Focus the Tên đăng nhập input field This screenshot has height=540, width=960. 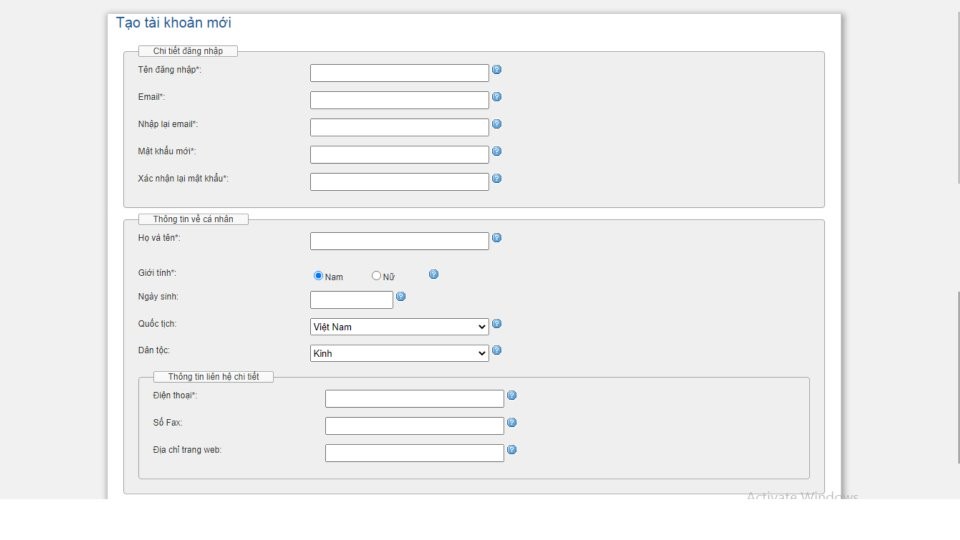pyautogui.click(x=399, y=73)
